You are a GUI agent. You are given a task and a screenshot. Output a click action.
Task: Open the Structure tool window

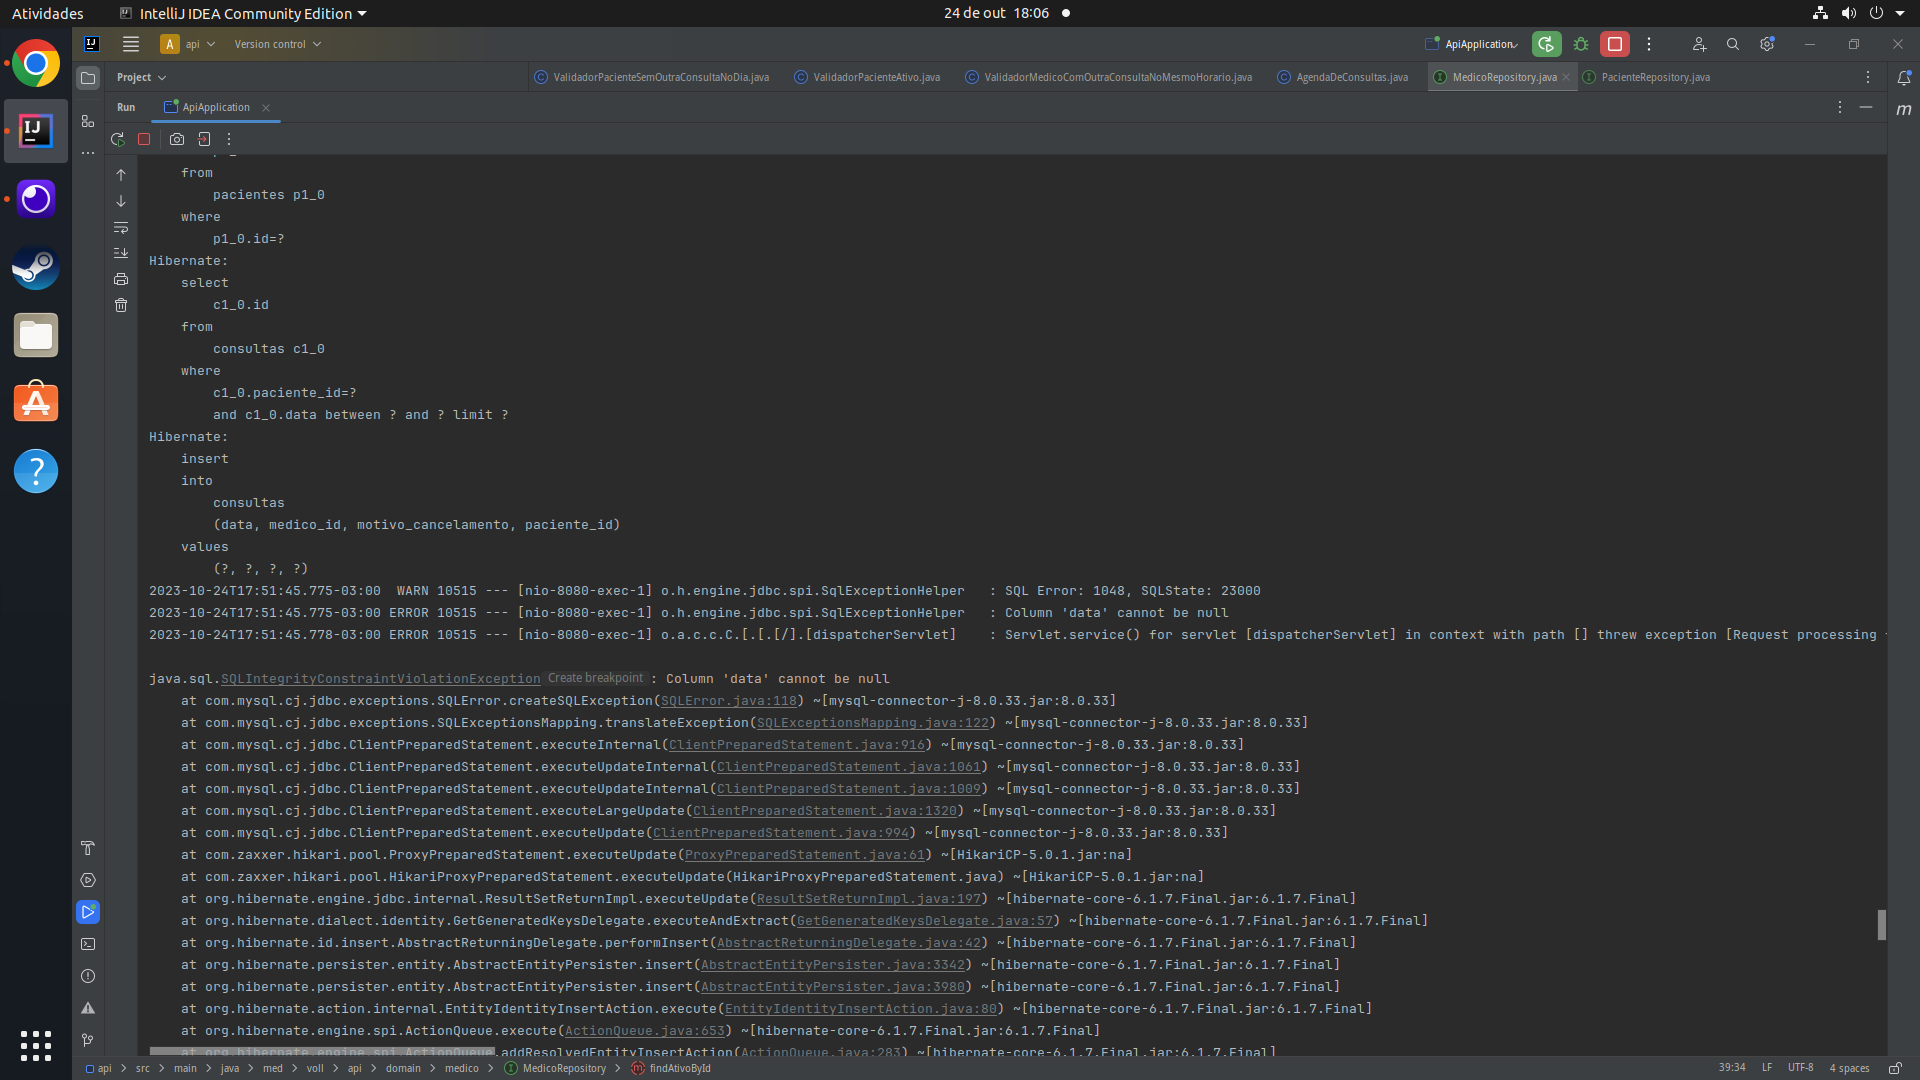(88, 121)
